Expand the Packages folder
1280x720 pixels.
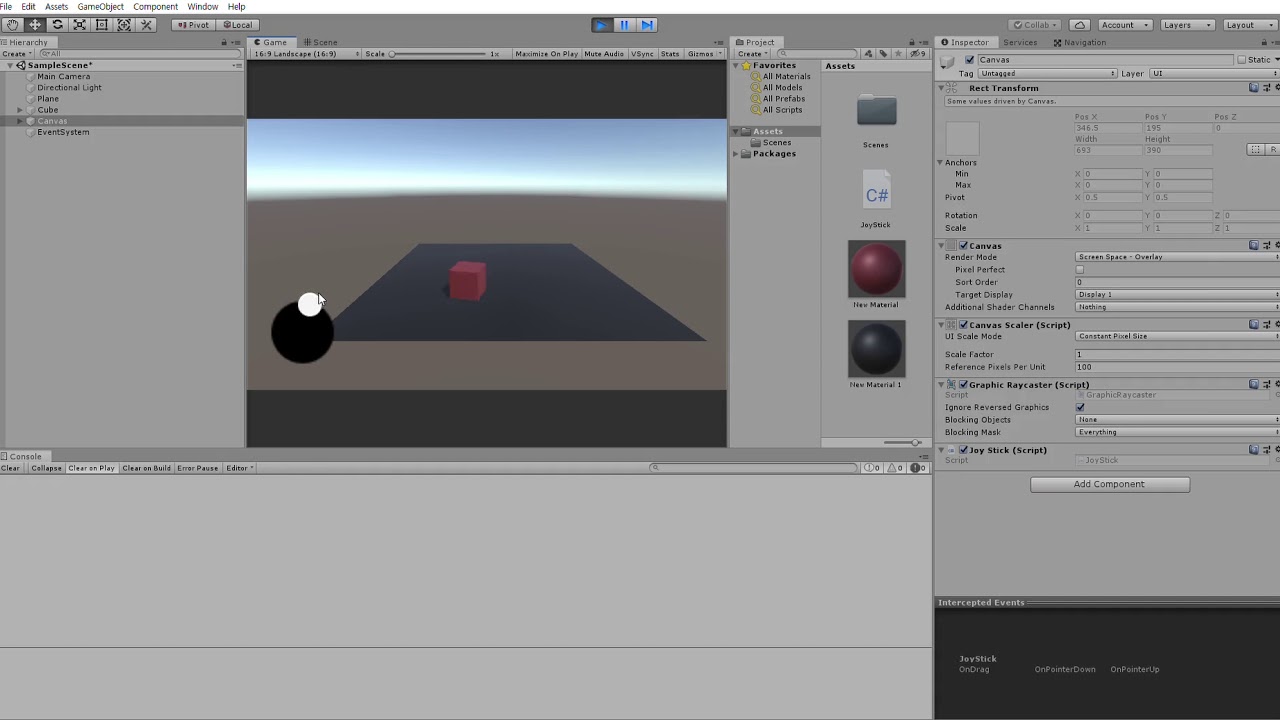[x=736, y=154]
